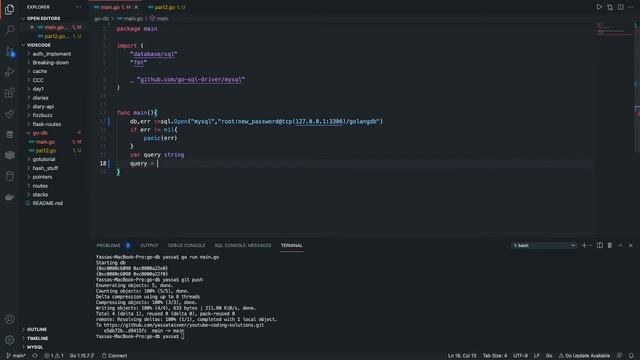The height and width of the screenshot is (360, 640).
Task: Maximize the panel with up chevron
Action: click(620, 245)
